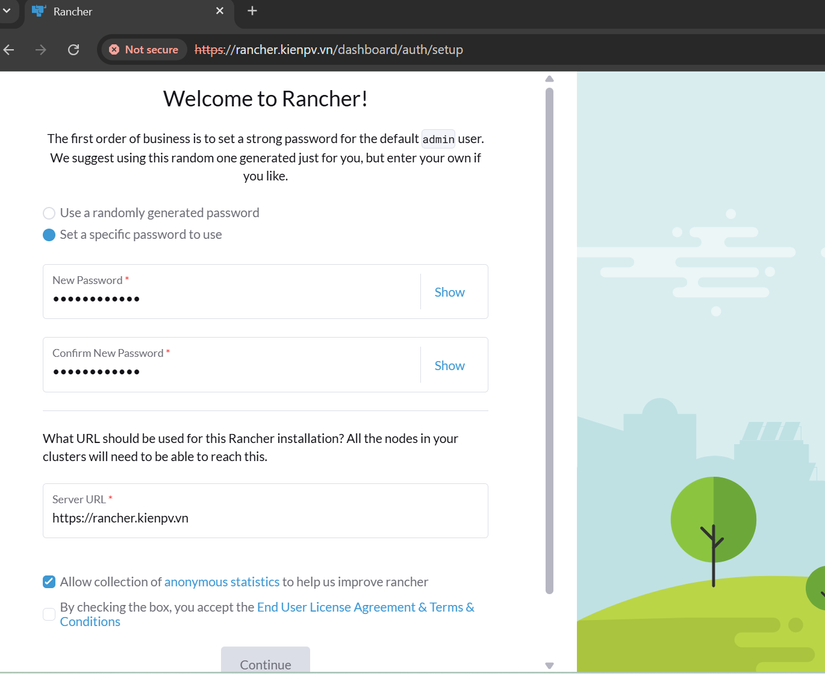
Task: Accept the End User License Agreement checkbox
Action: pos(49,615)
